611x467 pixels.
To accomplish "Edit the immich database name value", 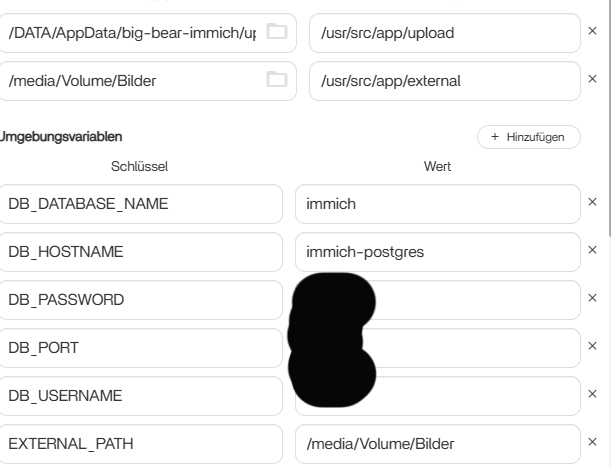I will [x=437, y=204].
